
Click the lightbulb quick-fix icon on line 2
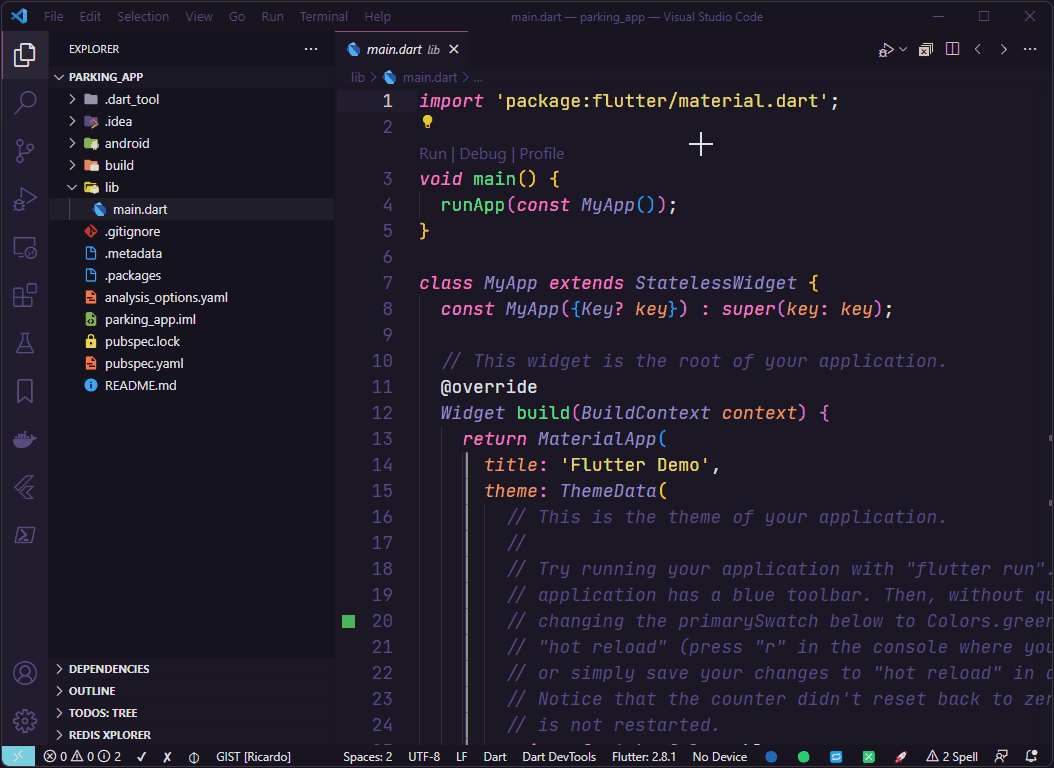(x=427, y=122)
